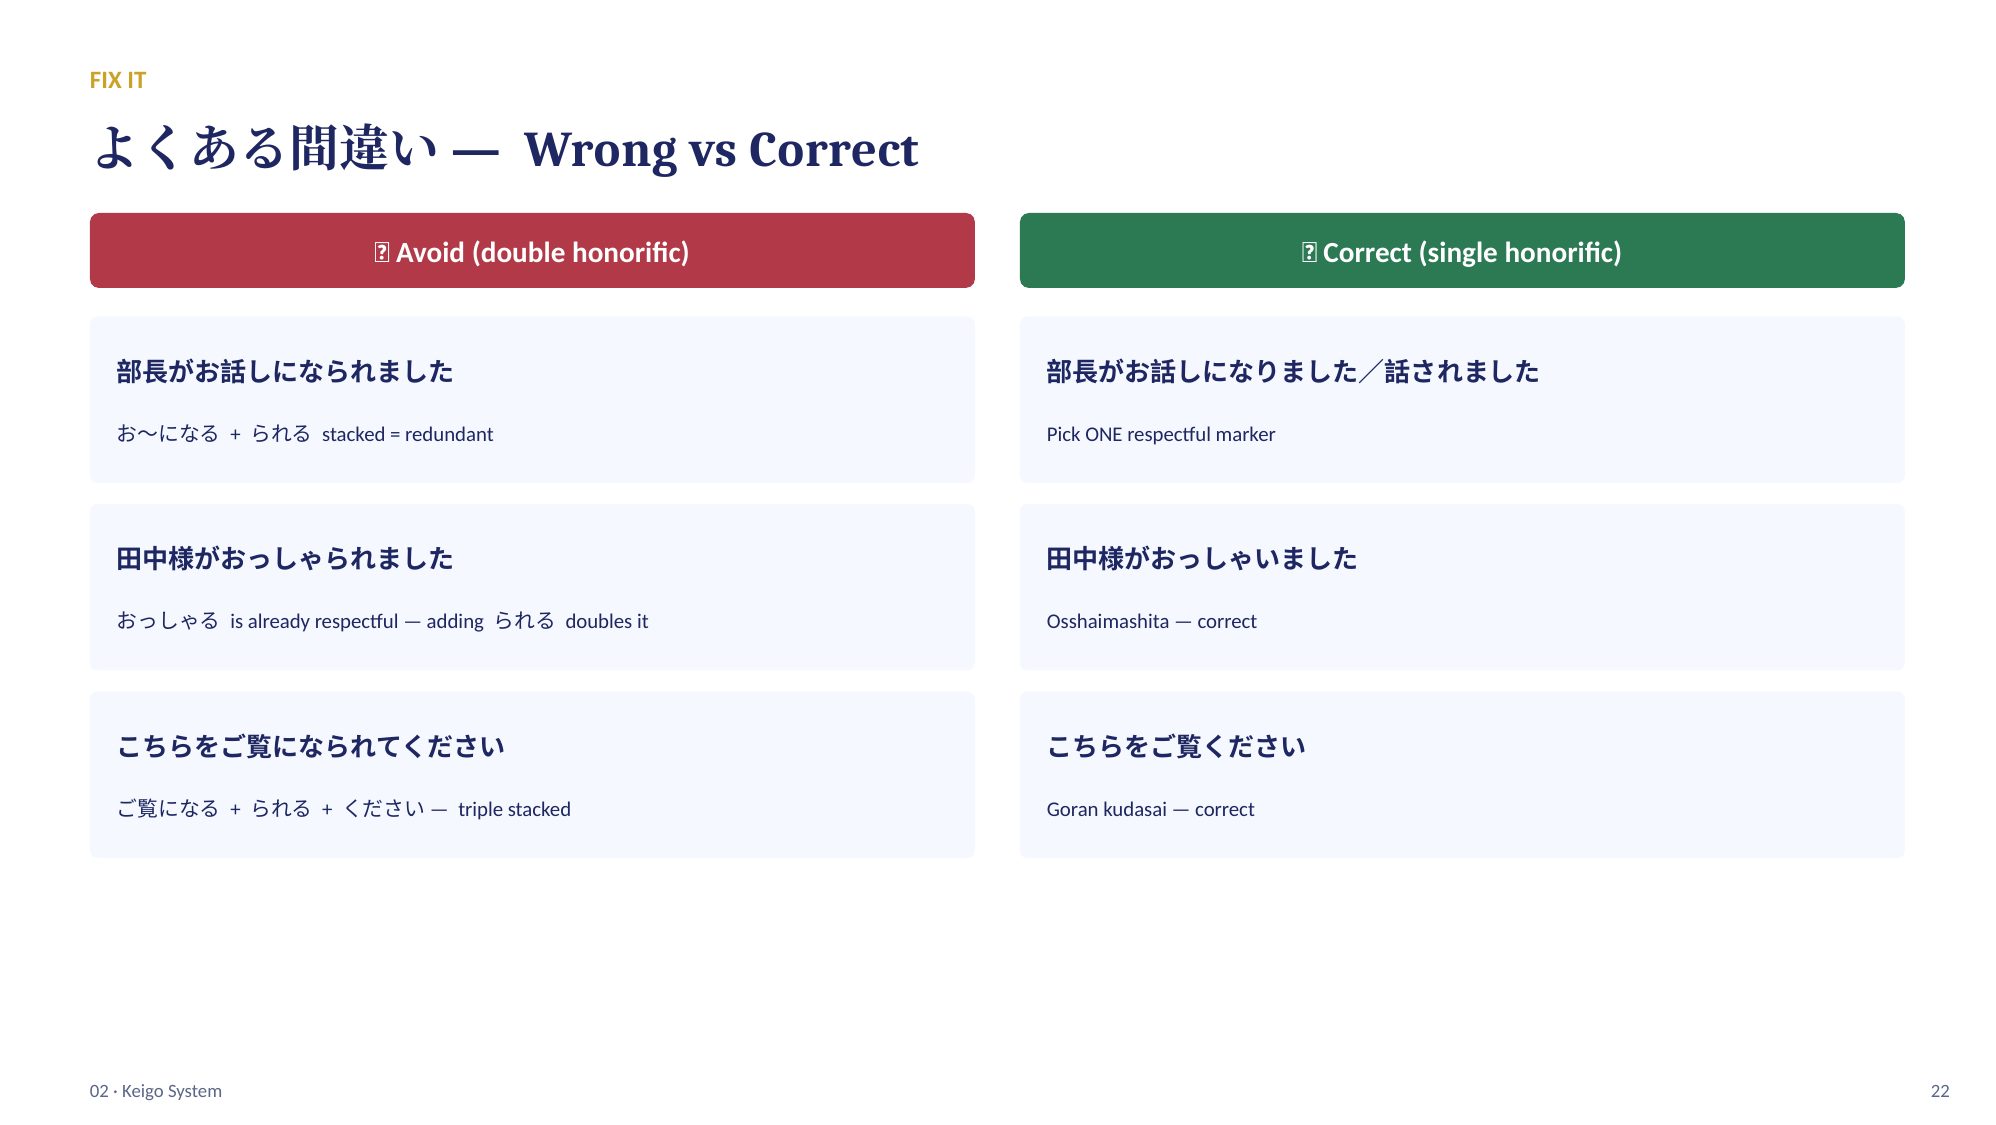
Task: Click the text stacked = redundant
Action: pyautogui.click(x=407, y=434)
